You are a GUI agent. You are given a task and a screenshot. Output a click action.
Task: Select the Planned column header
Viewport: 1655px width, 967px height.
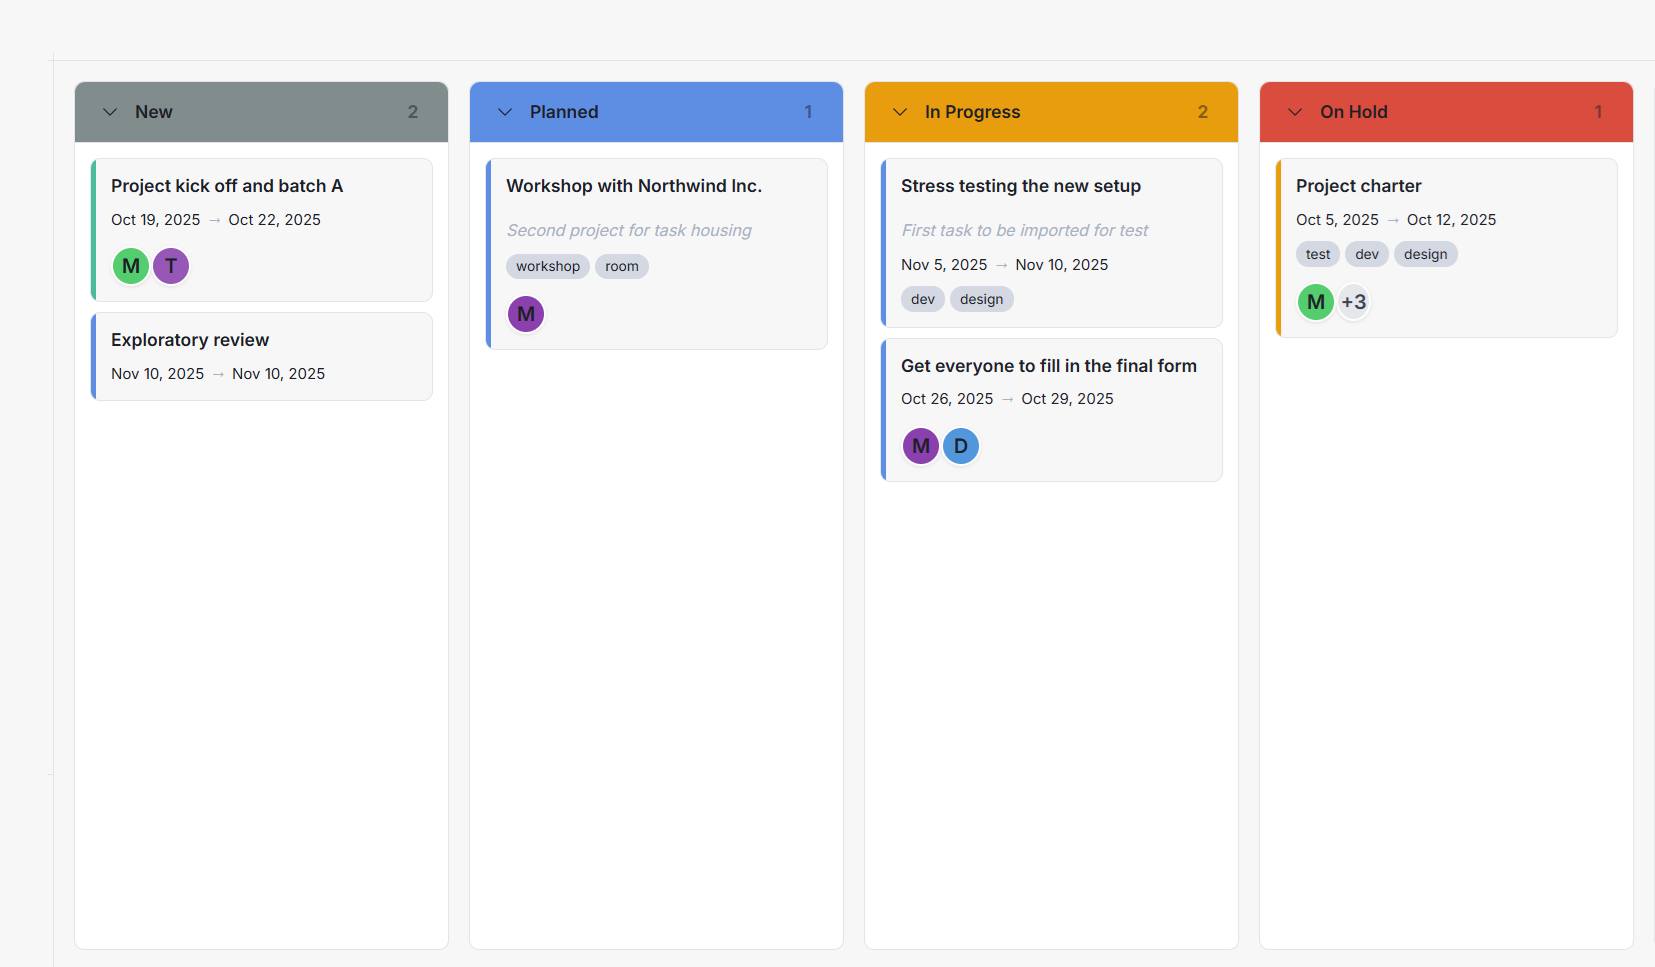pyautogui.click(x=564, y=111)
